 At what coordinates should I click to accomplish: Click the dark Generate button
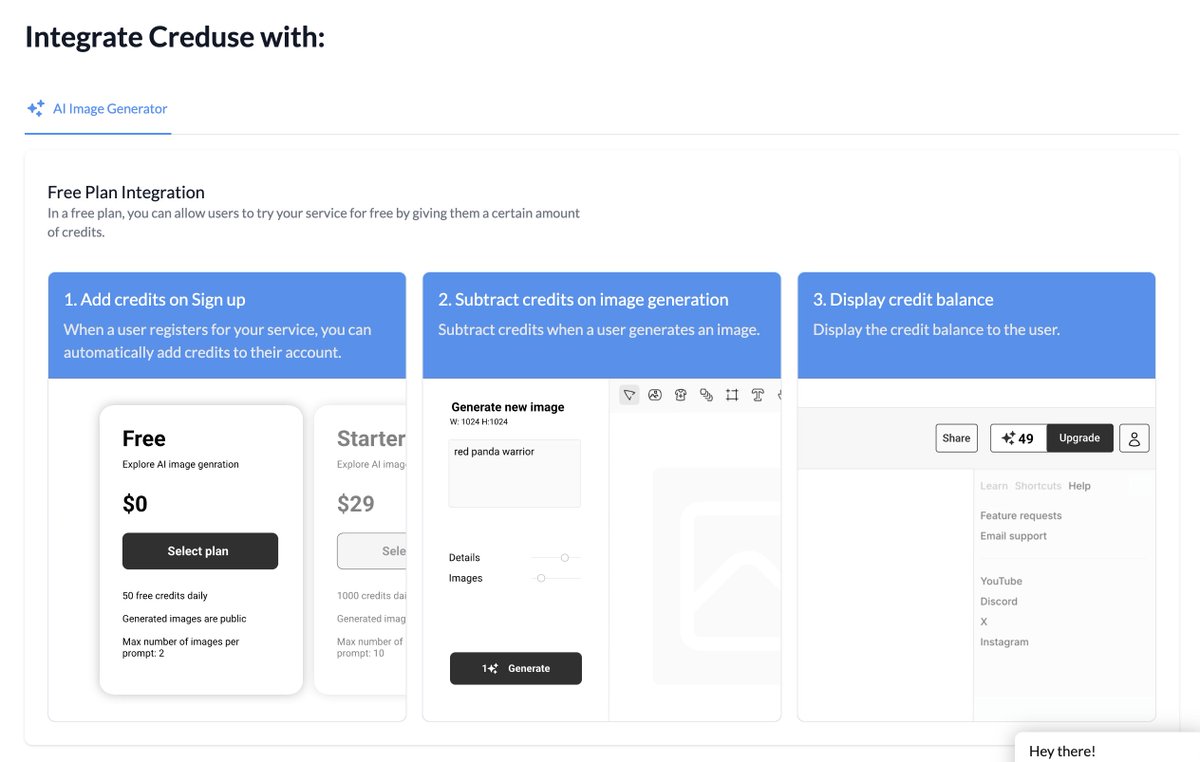[516, 668]
